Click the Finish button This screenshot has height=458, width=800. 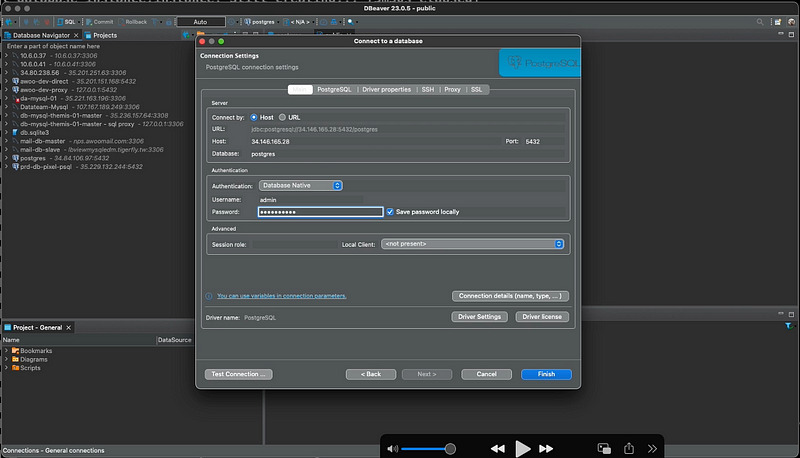click(x=546, y=374)
